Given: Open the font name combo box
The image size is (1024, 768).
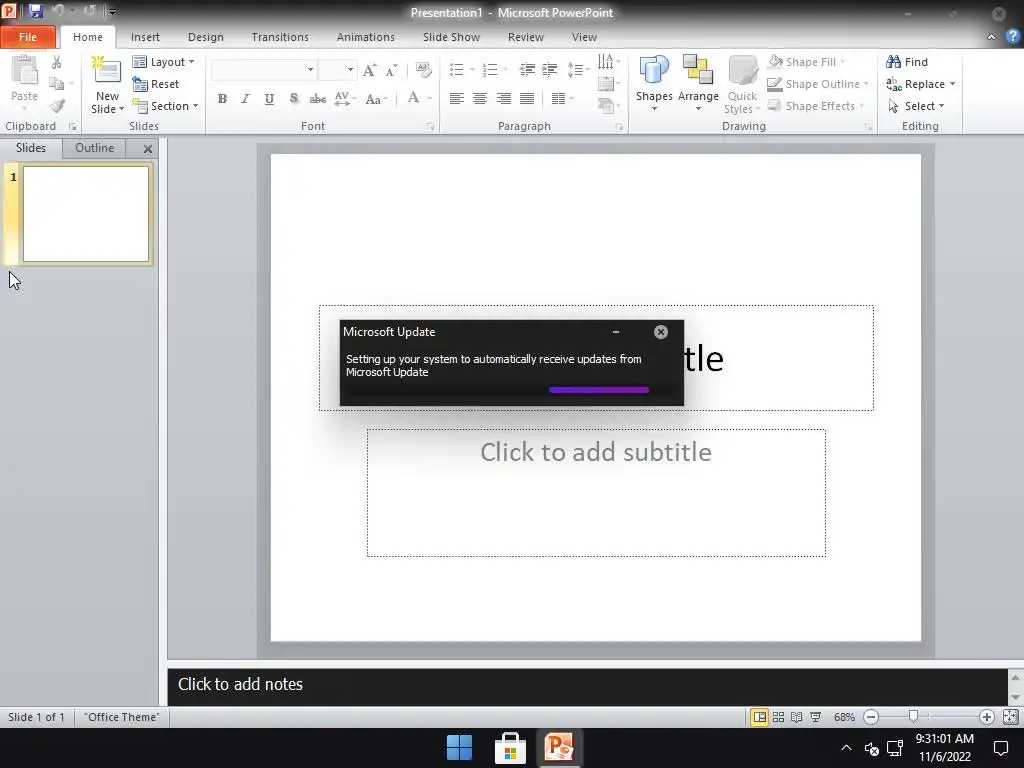Looking at the screenshot, I should coord(264,70).
